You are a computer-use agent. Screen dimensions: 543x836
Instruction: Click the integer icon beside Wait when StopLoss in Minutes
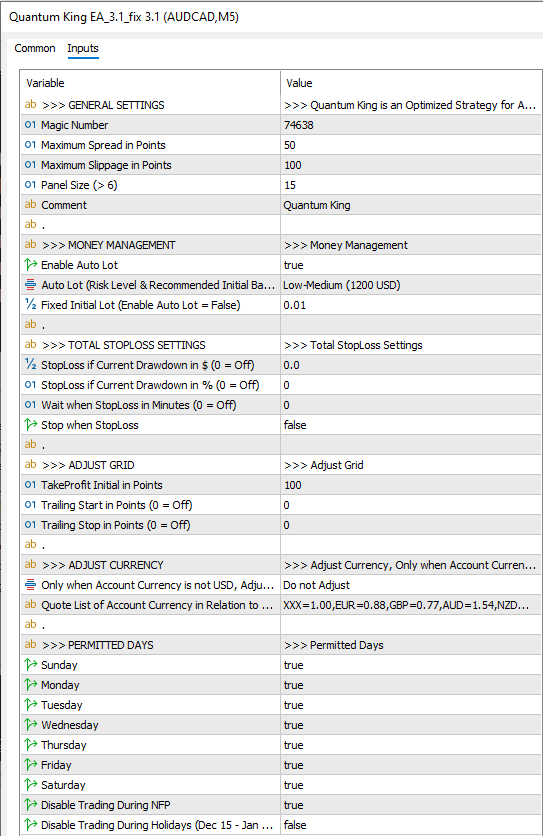click(x=30, y=405)
